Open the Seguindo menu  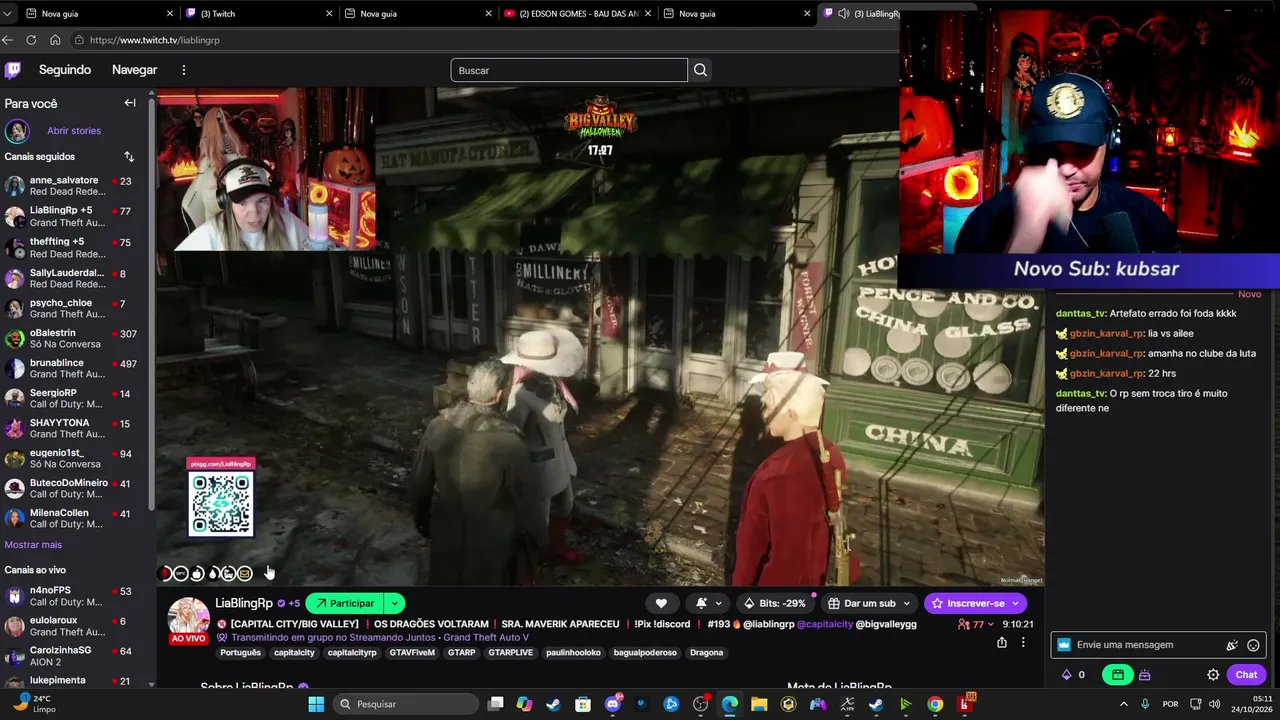click(65, 70)
